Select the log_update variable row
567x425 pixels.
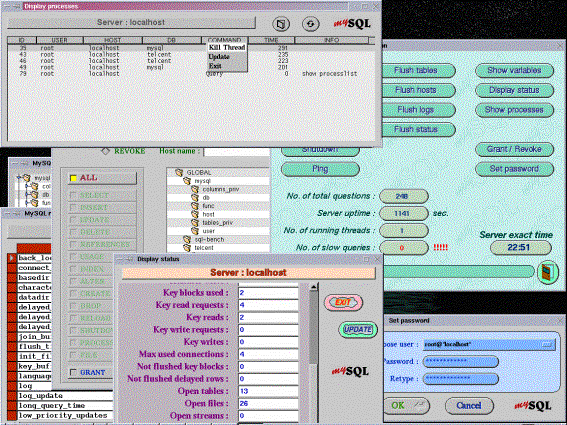coord(65,396)
